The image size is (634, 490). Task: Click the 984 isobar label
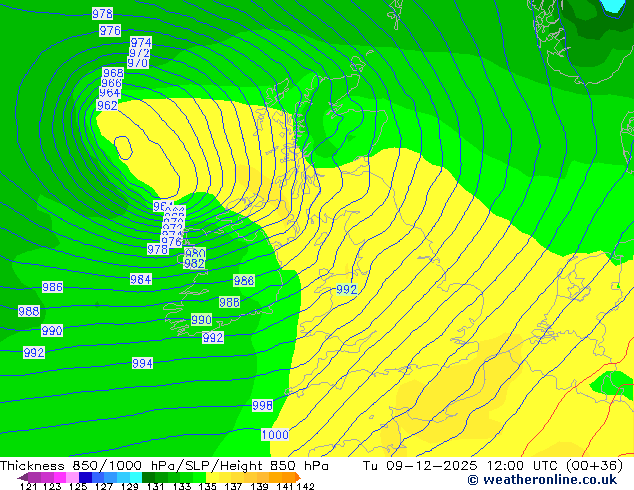141,279
